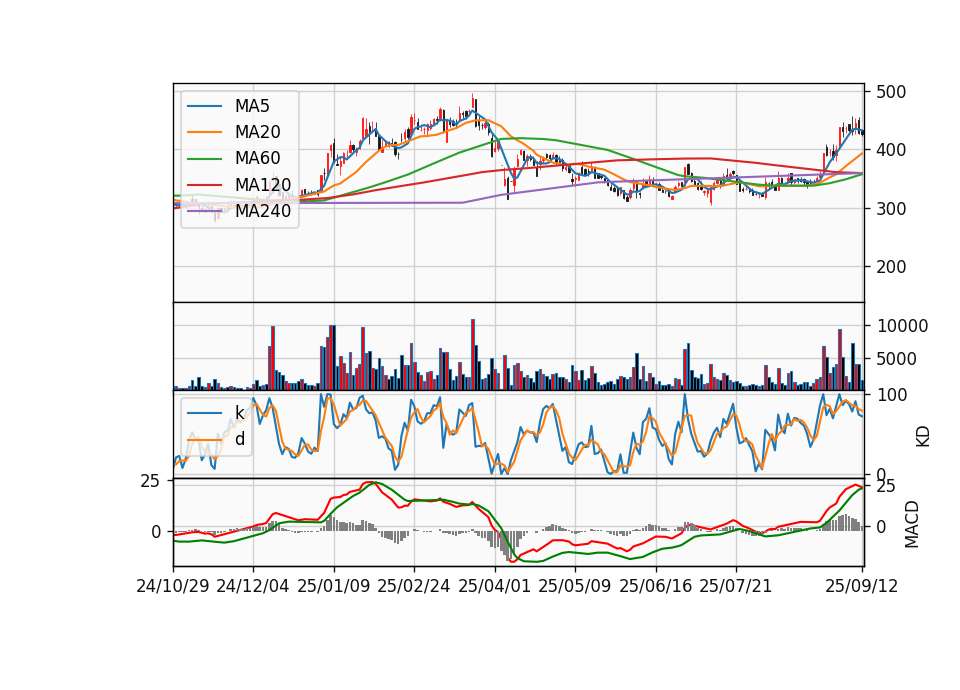Click the 25/02/24 date label
Image resolution: width=960 pixels, height=690 pixels.
click(x=414, y=586)
